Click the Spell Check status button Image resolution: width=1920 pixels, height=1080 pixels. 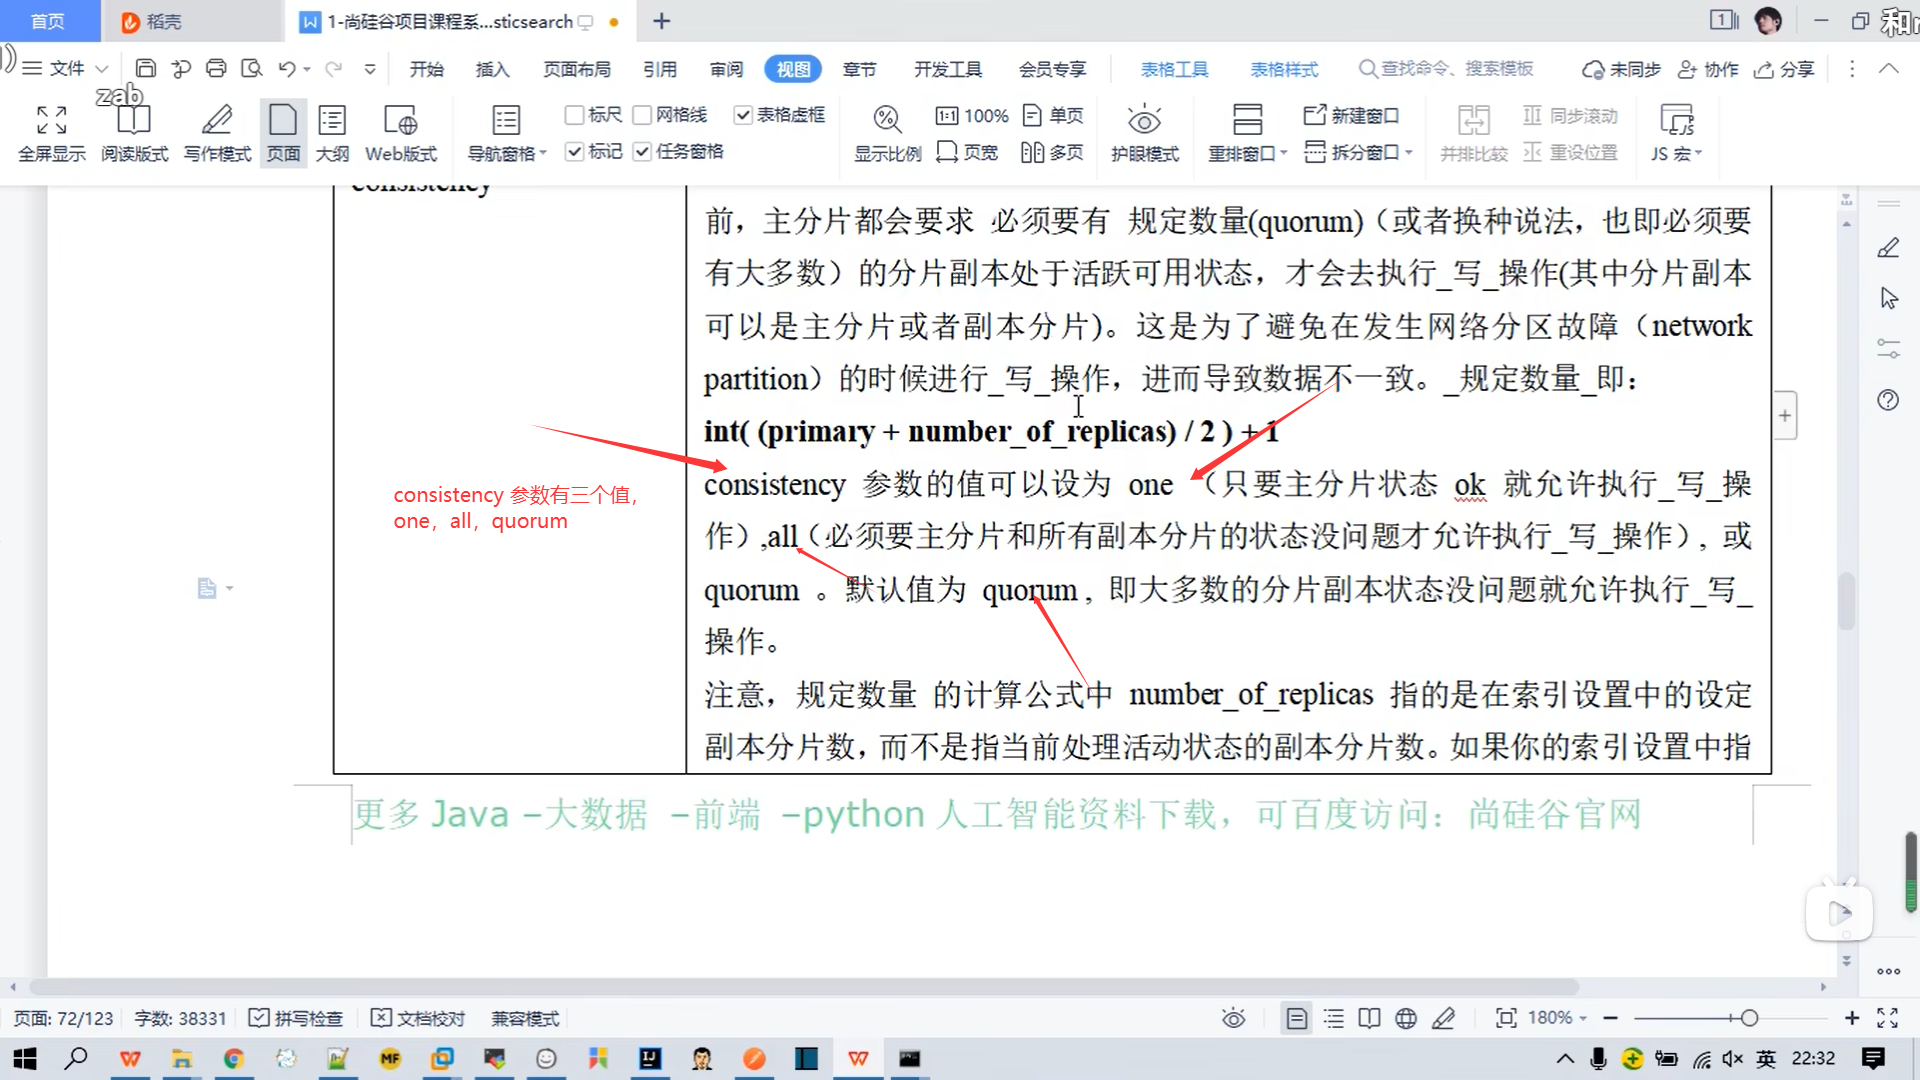[296, 1018]
